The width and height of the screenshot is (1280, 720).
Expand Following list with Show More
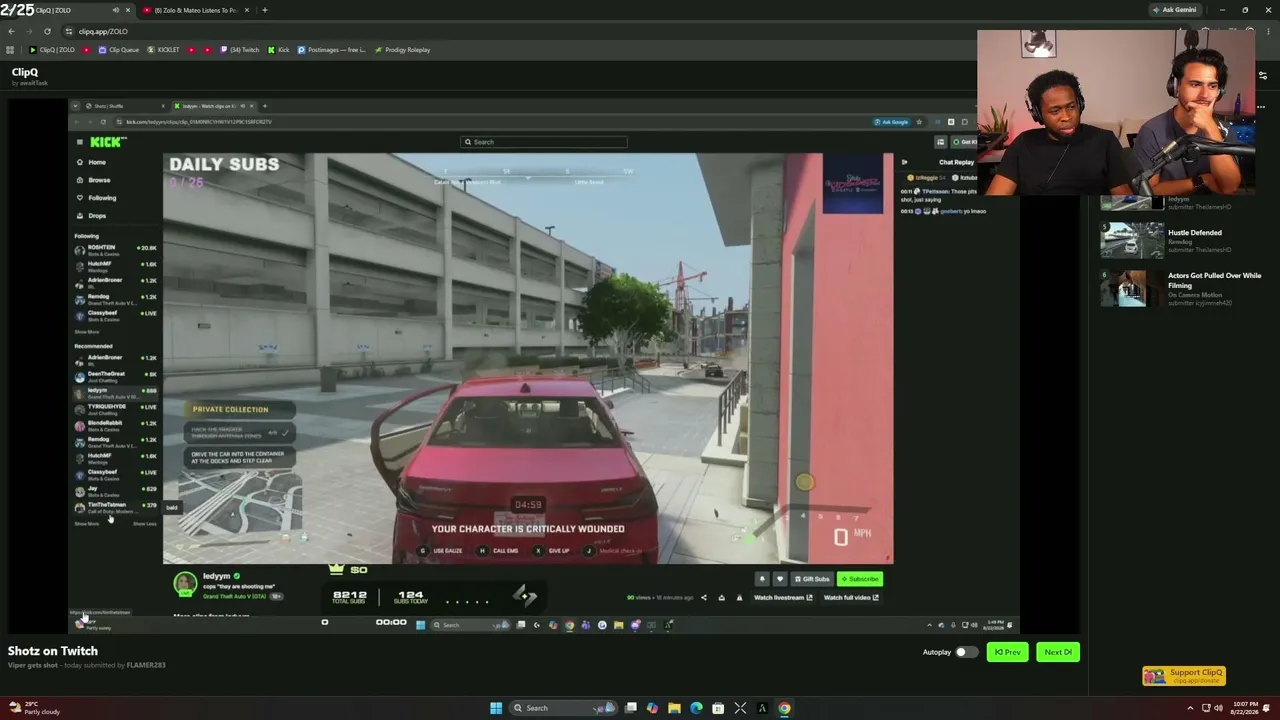pos(87,332)
